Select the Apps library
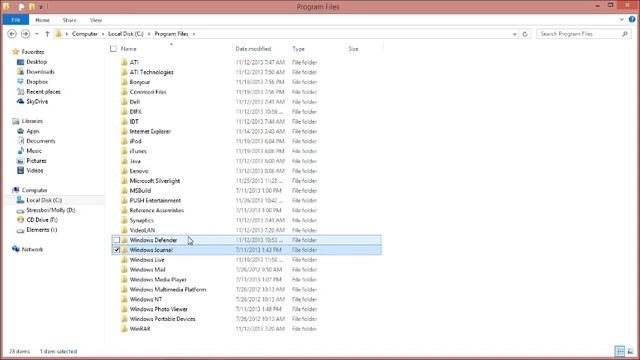 (x=33, y=131)
